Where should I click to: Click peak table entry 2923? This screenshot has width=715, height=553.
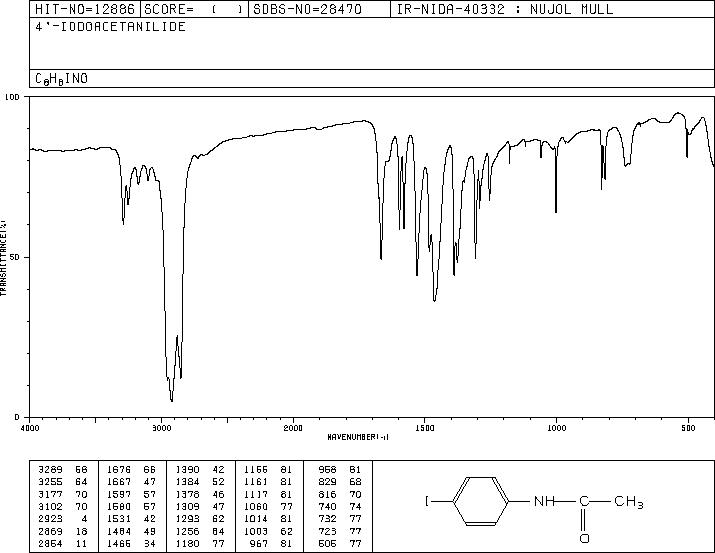click(x=62, y=519)
